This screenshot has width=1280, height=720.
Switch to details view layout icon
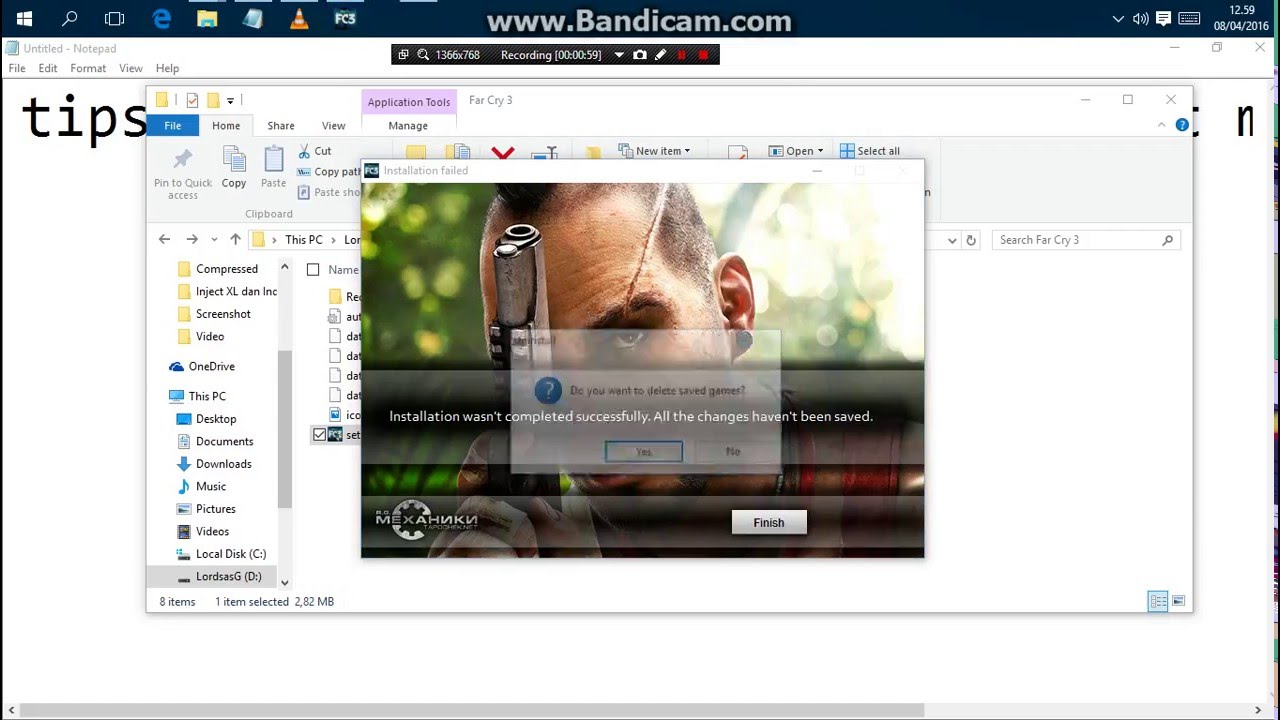coord(1158,601)
